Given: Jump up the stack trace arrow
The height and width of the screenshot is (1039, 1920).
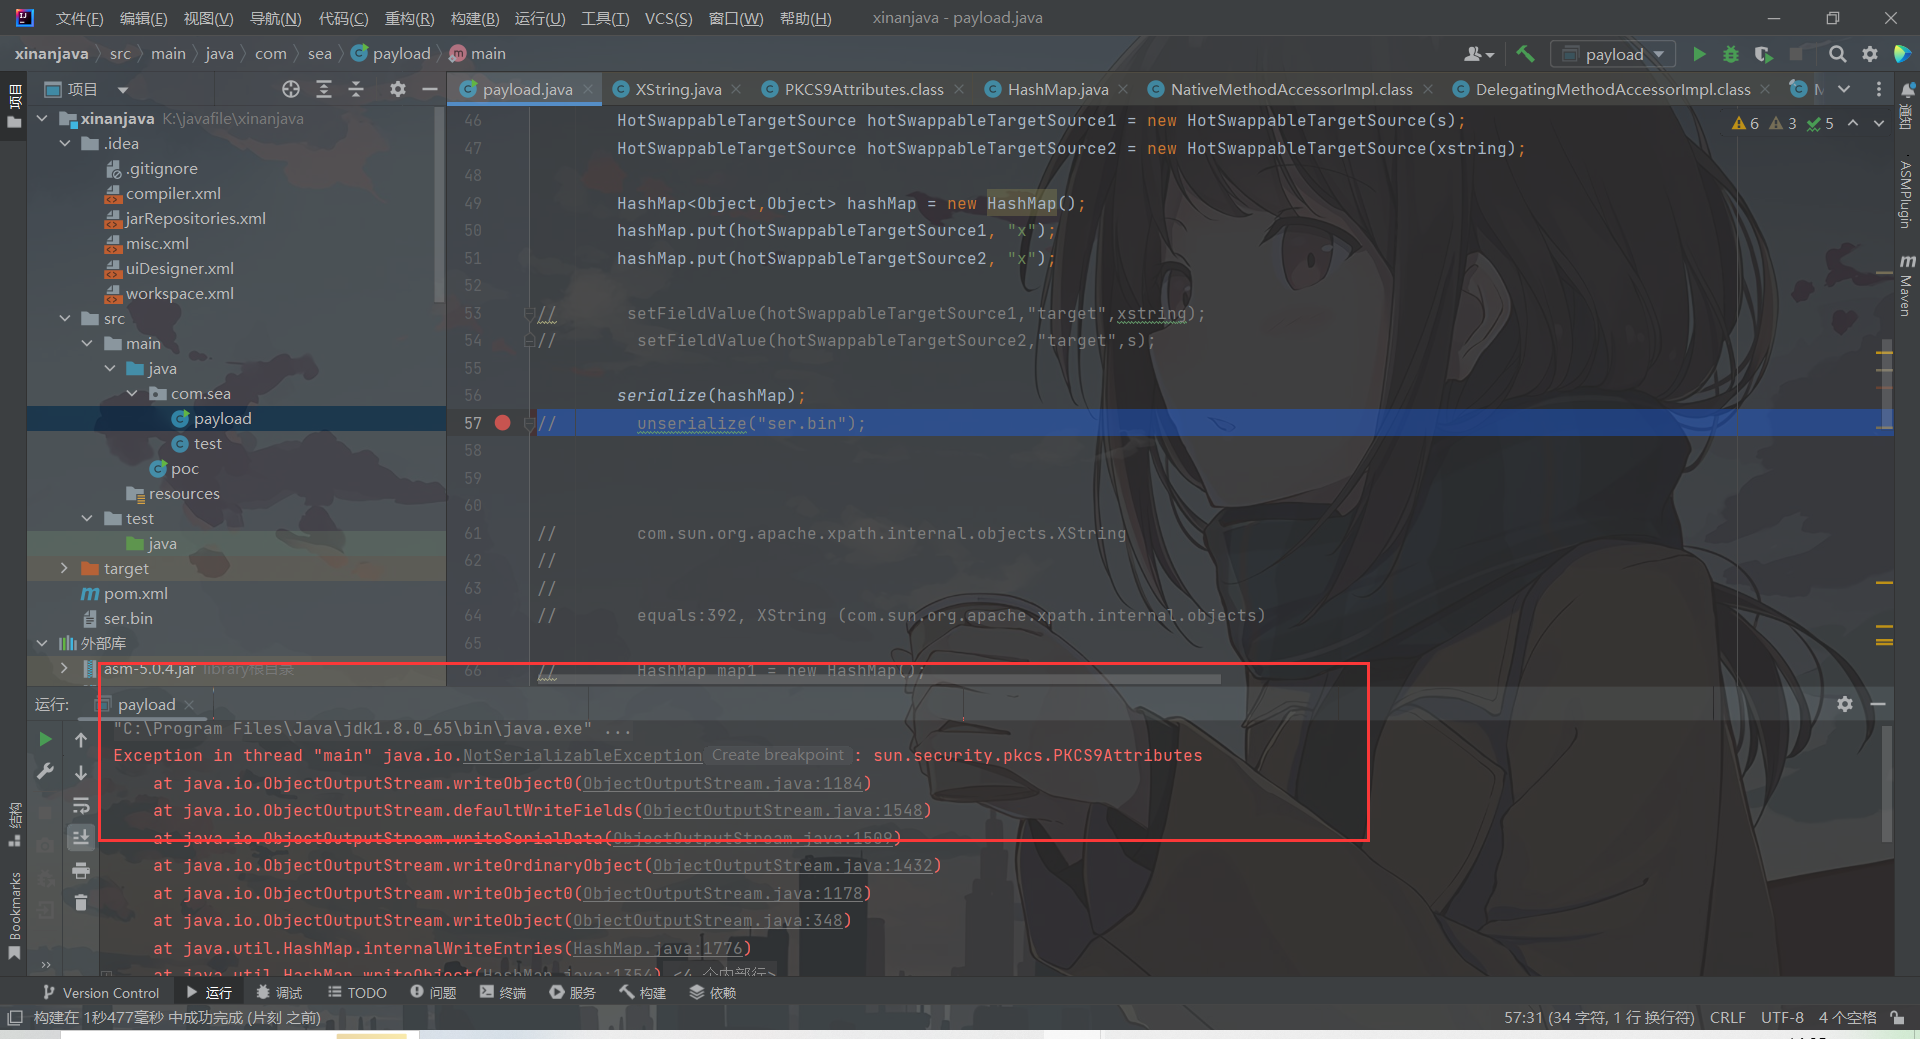Looking at the screenshot, I should pyautogui.click(x=81, y=739).
